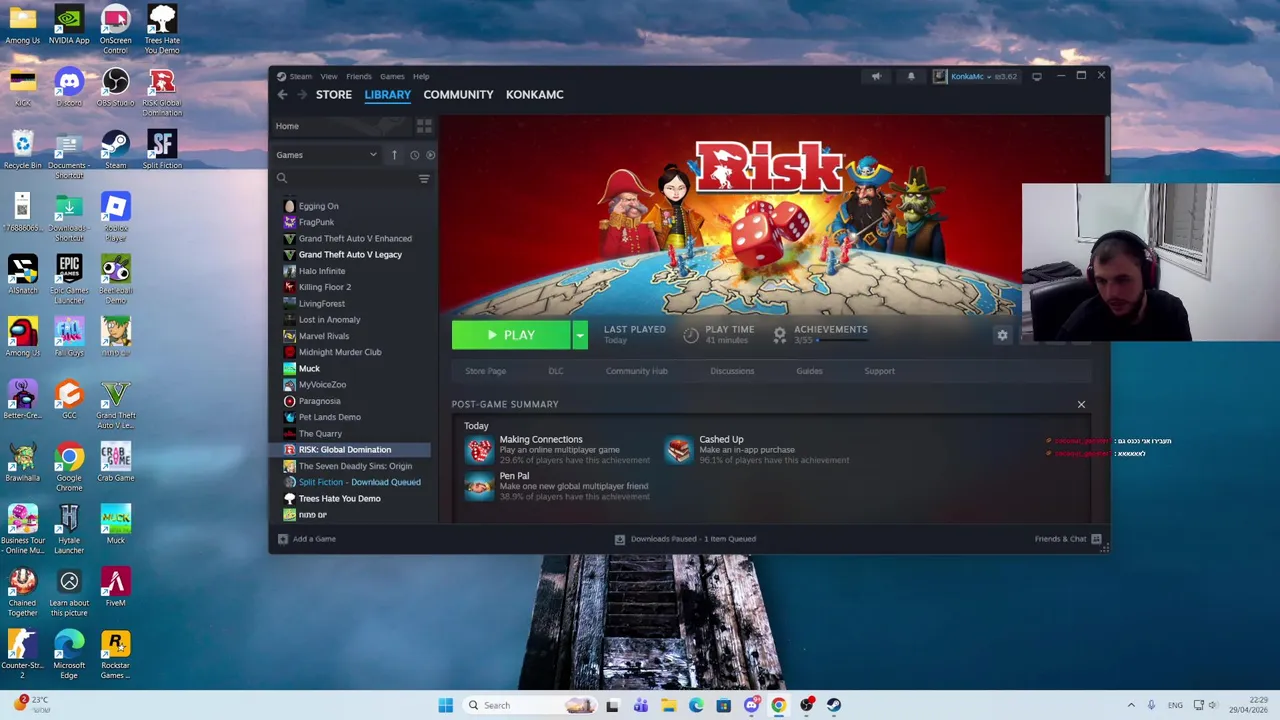Select the LIBRARY tab
Image resolution: width=1280 pixels, height=720 pixels.
click(x=387, y=95)
